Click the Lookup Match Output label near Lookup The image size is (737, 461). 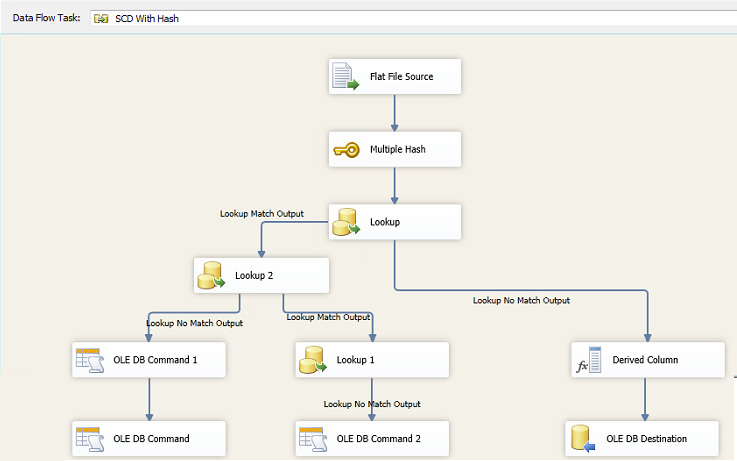[x=262, y=214]
